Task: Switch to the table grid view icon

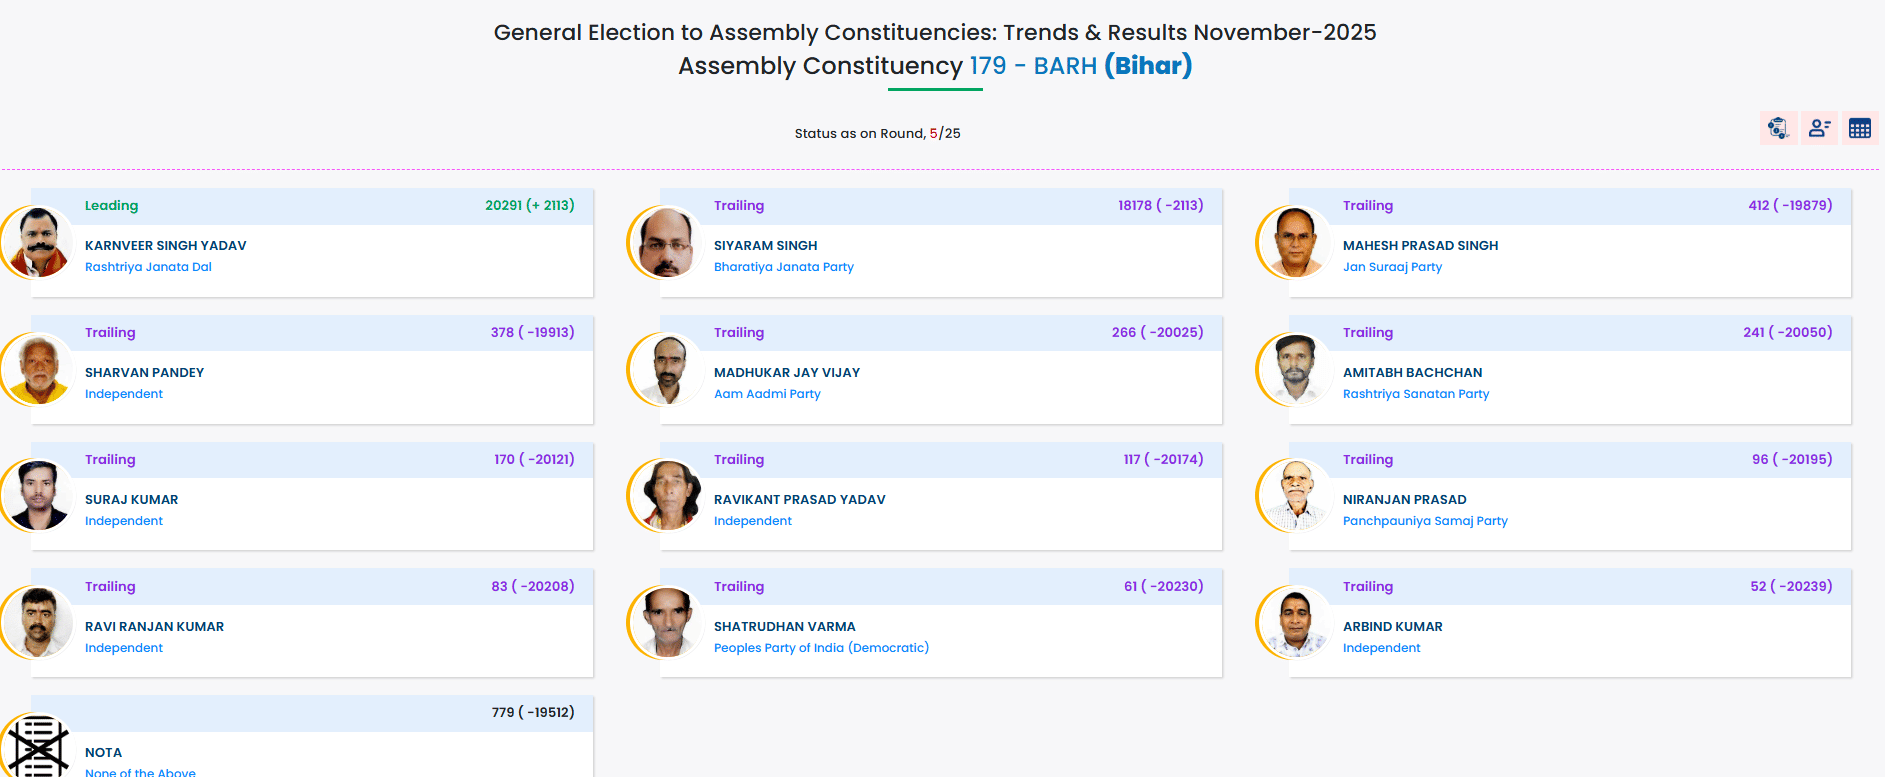Action: click(1860, 128)
